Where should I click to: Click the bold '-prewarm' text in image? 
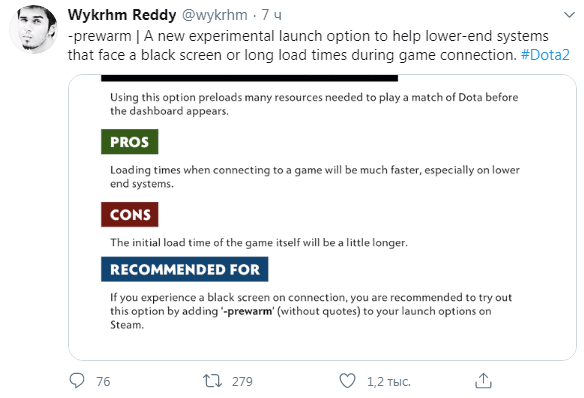pyautogui.click(x=247, y=311)
